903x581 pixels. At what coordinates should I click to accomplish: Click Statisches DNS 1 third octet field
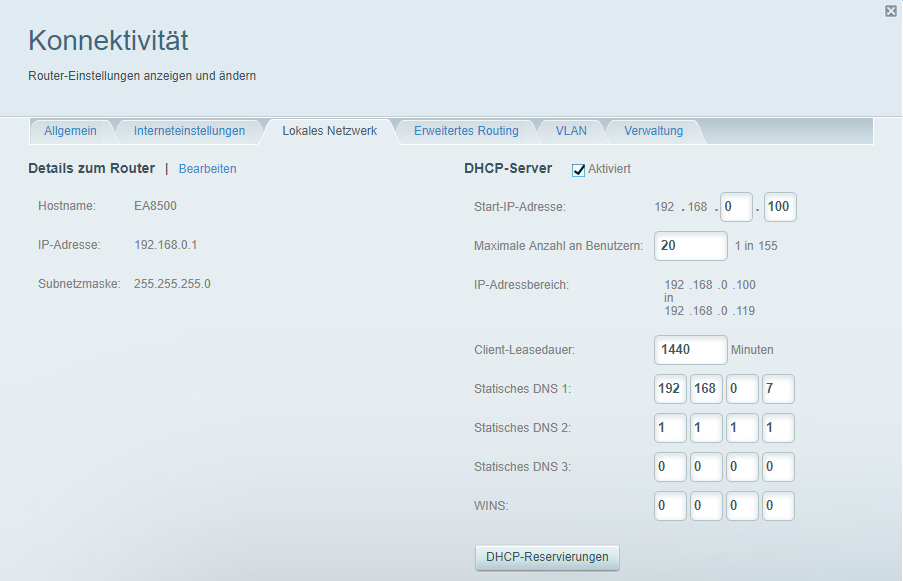coord(742,389)
